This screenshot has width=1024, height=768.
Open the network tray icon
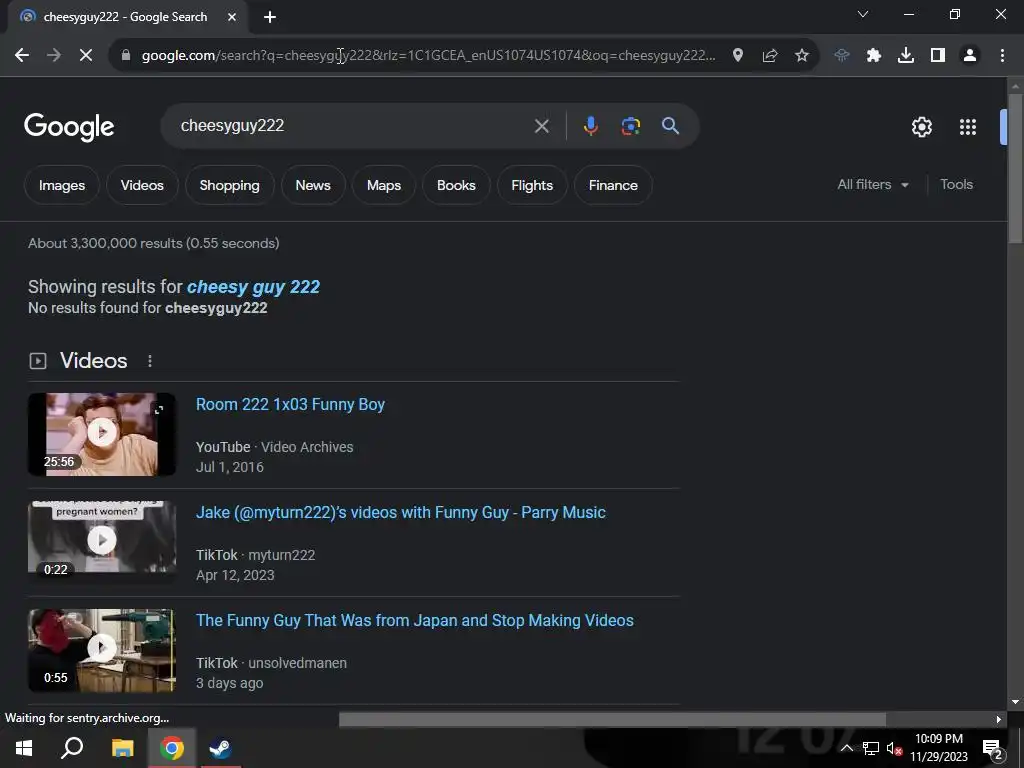[870, 748]
